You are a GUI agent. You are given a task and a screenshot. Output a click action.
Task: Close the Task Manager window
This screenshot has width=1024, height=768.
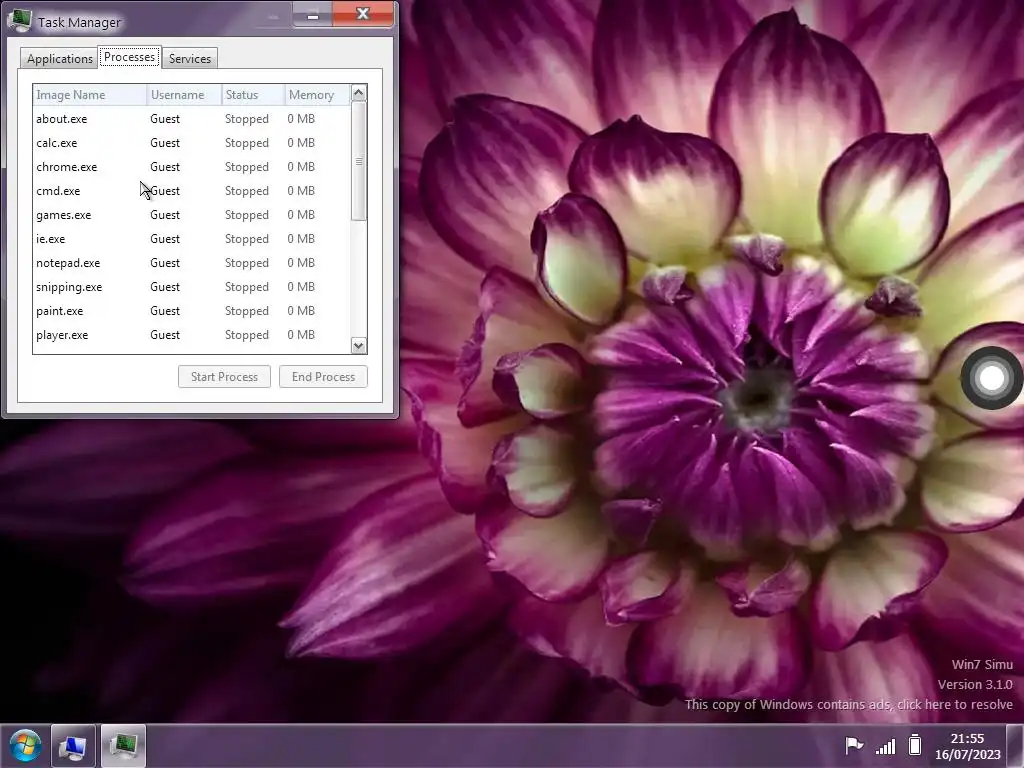[x=363, y=14]
